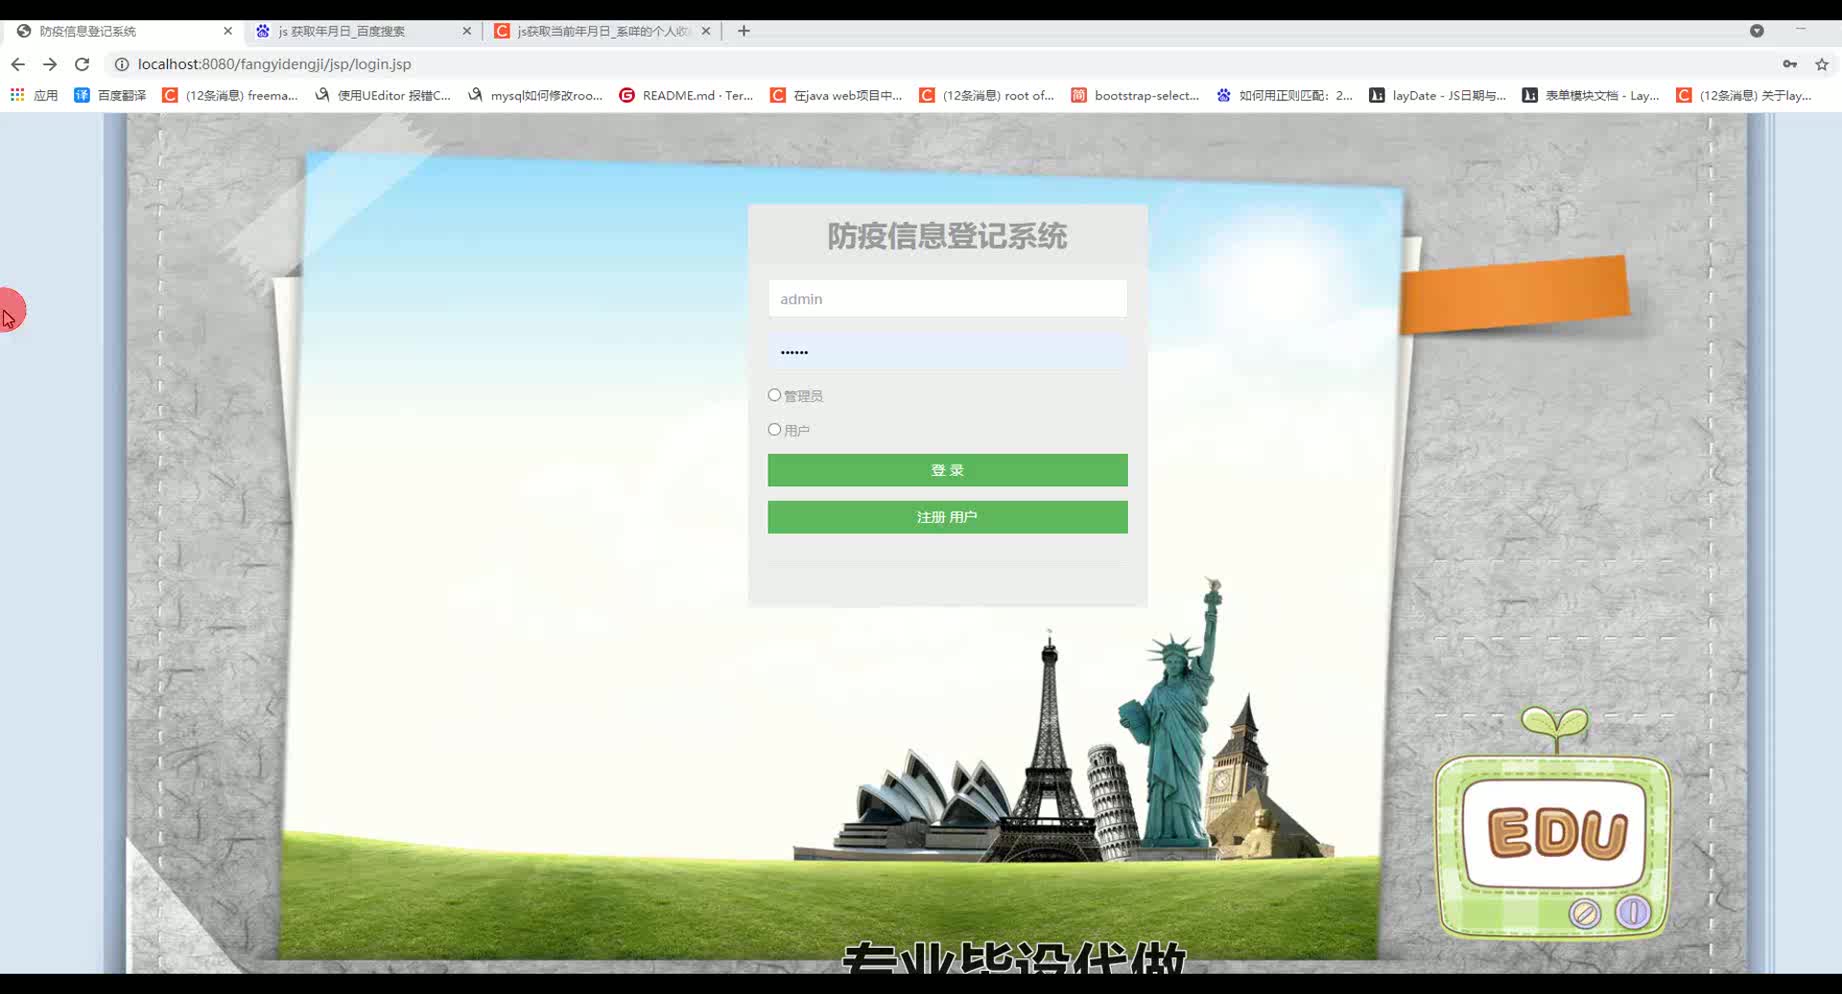Open the (12条消息) freema... bookmark
The image size is (1842, 994).
coord(230,95)
